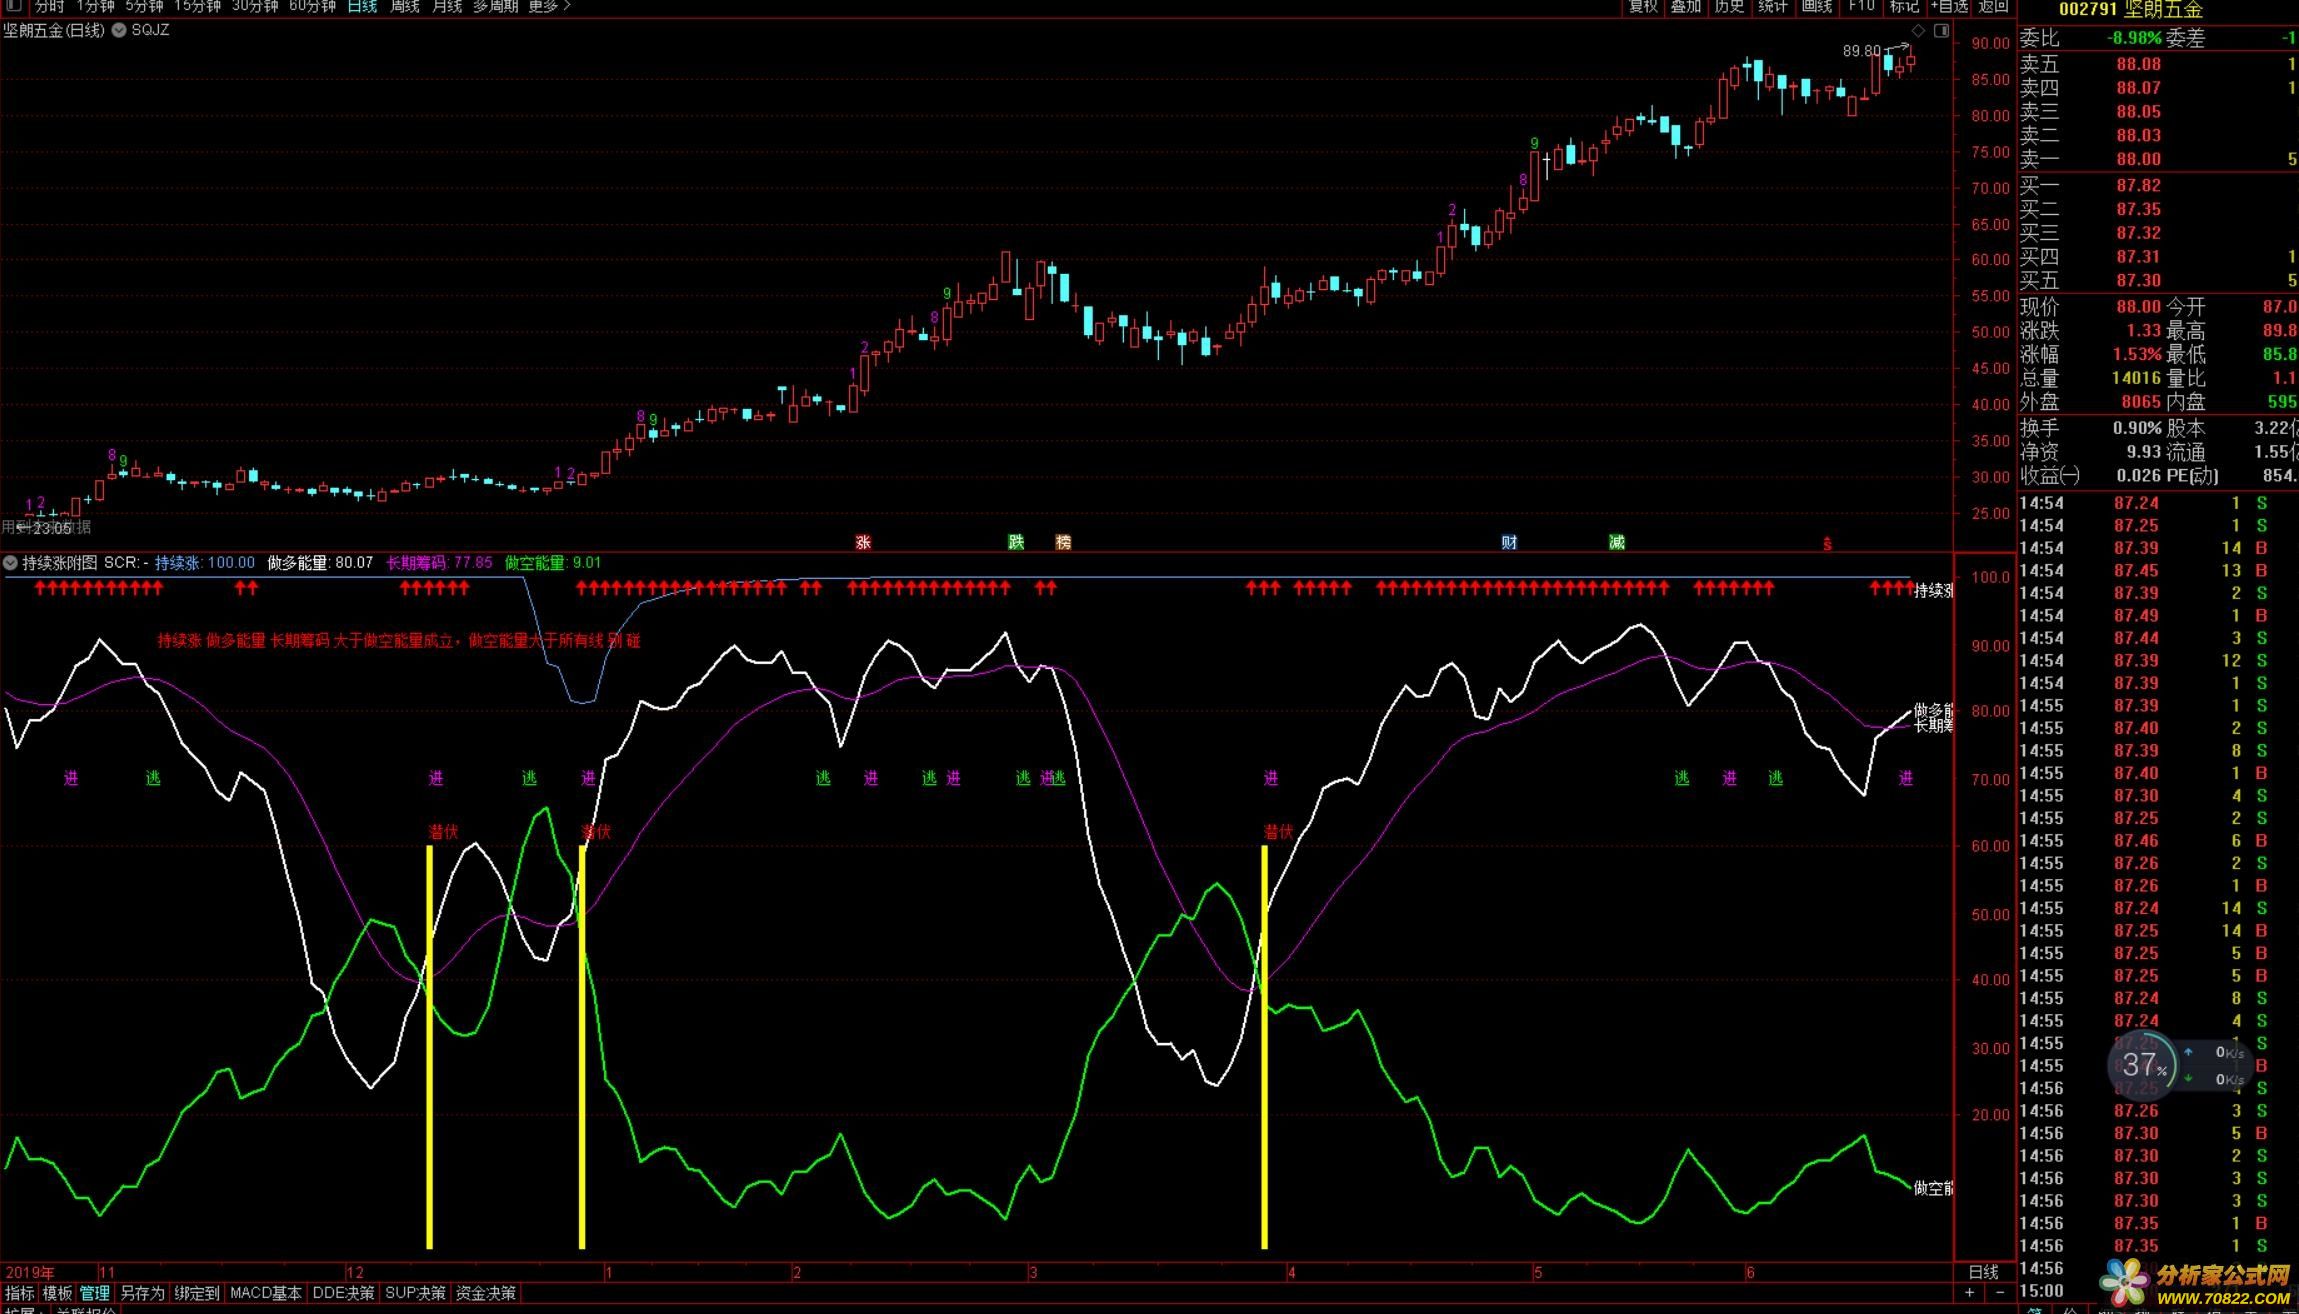The width and height of the screenshot is (2299, 1314).
Task: Expand the 更多 period options
Action: 549,6
